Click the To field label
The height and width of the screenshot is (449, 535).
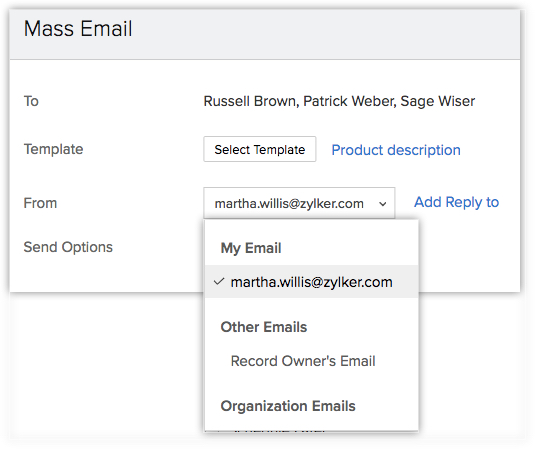(31, 101)
